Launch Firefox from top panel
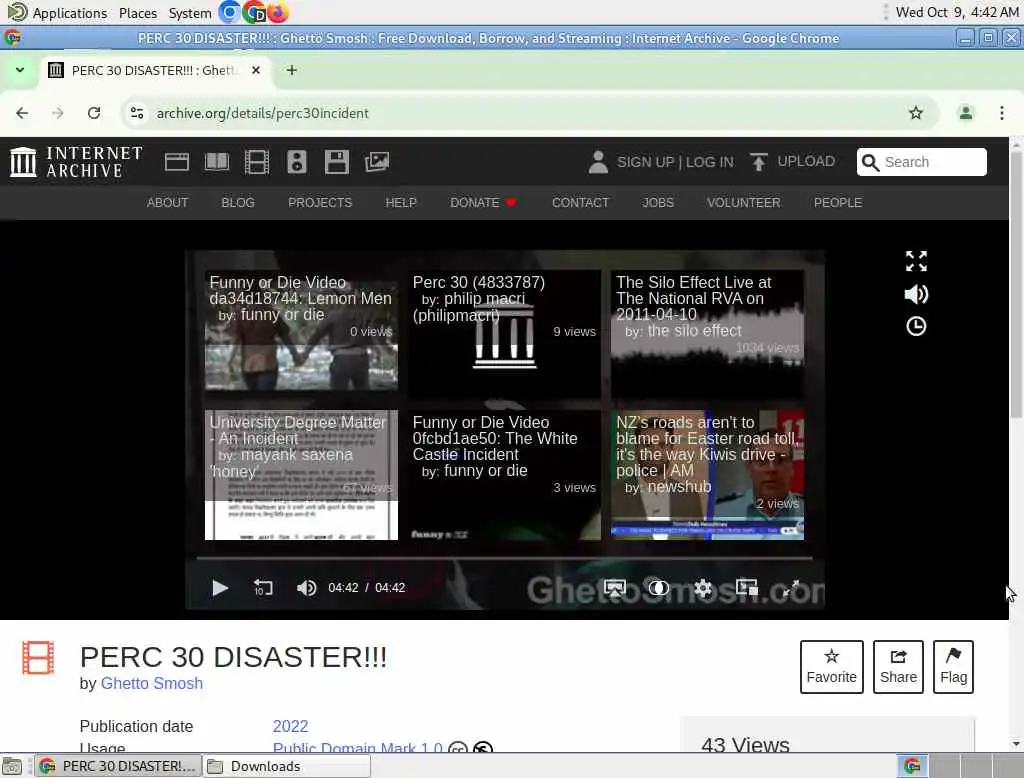1024x778 pixels. [278, 12]
